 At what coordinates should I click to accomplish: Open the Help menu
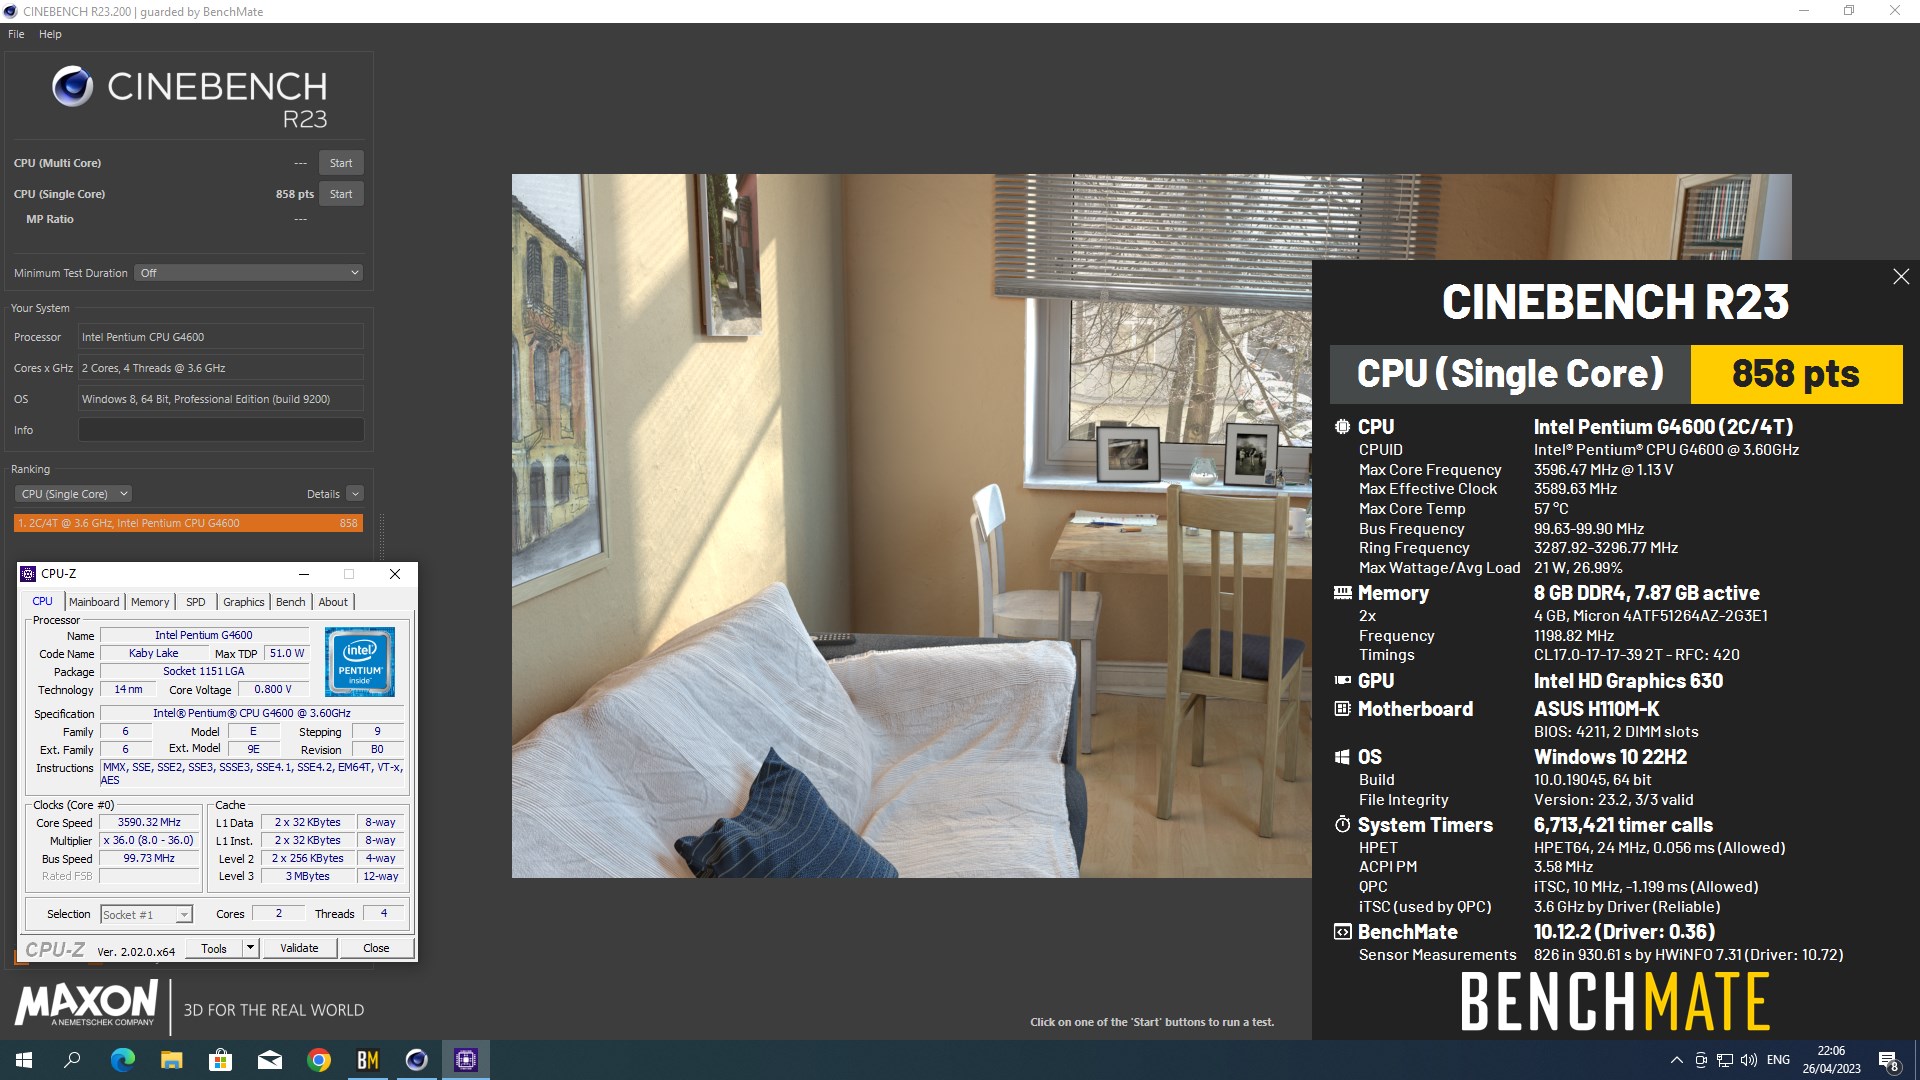point(50,34)
